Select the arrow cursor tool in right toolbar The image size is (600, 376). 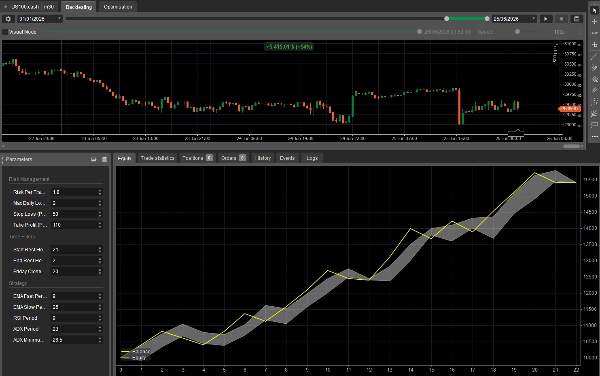point(594,10)
